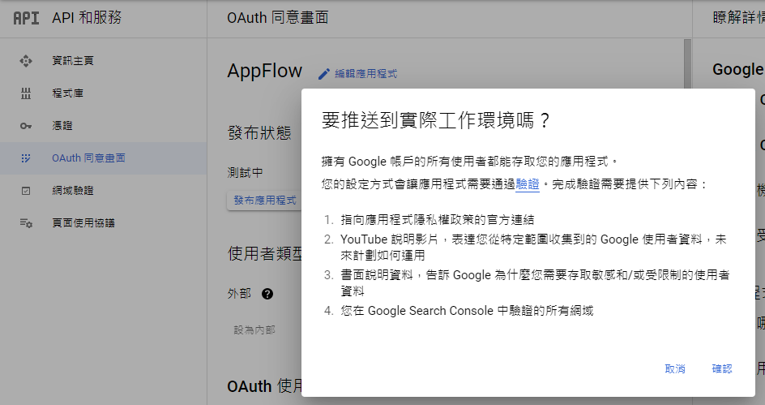Click the 編輯應用程式 link
Screen dimensions: 765x405
click(366, 74)
